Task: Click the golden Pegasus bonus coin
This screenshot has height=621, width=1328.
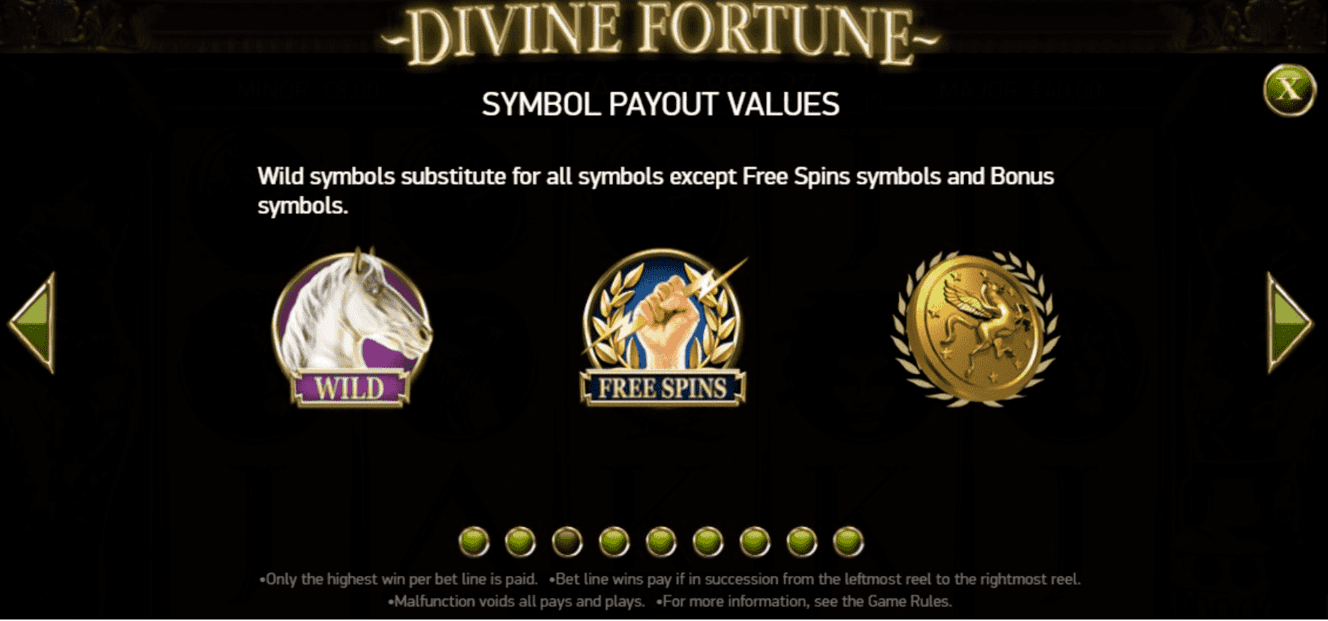Action: [x=975, y=328]
